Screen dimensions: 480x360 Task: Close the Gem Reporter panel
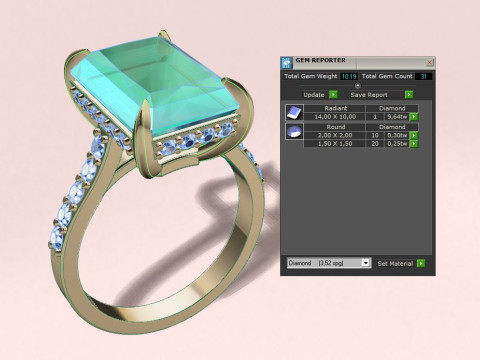(430, 62)
